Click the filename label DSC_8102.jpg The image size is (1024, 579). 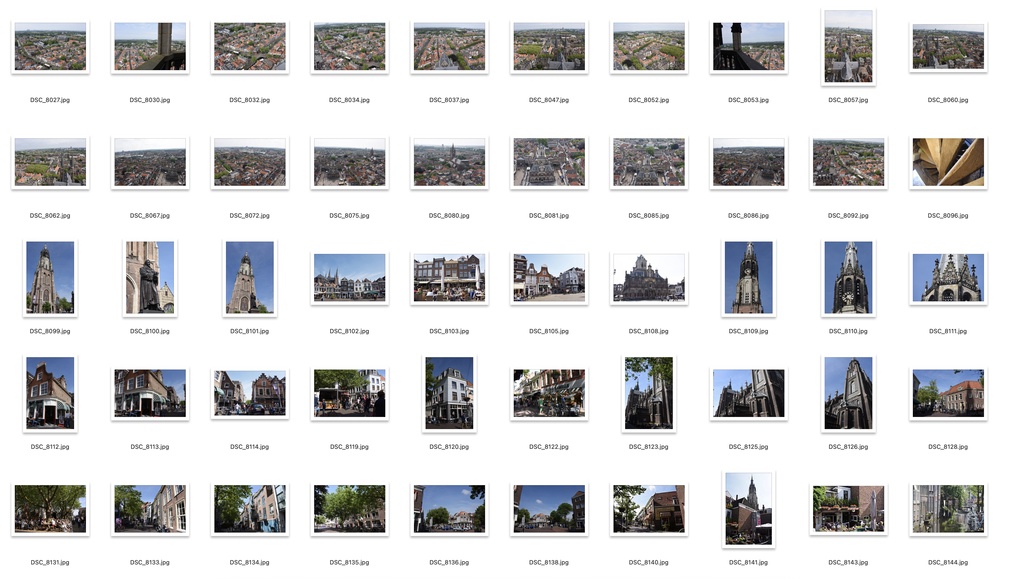point(349,331)
